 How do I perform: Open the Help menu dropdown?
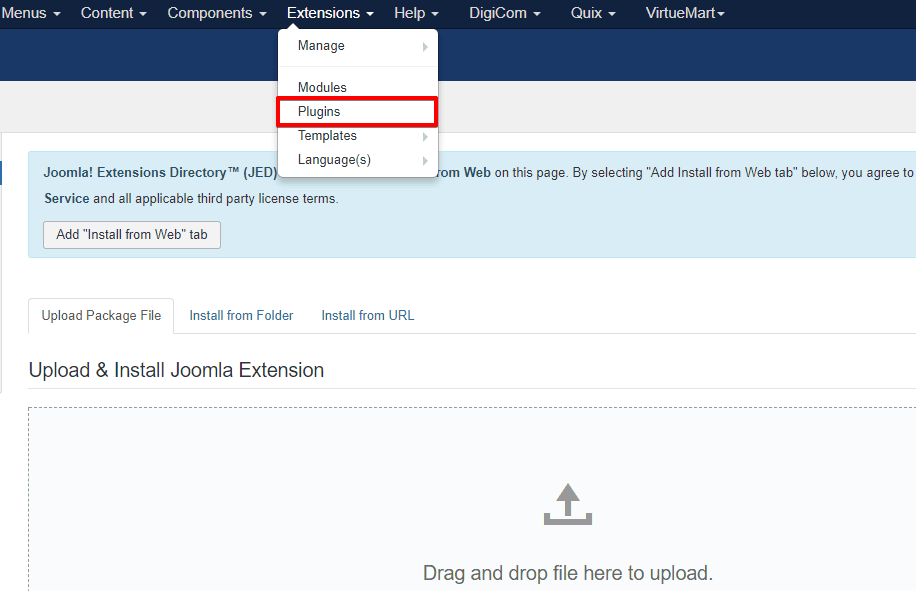coord(416,13)
